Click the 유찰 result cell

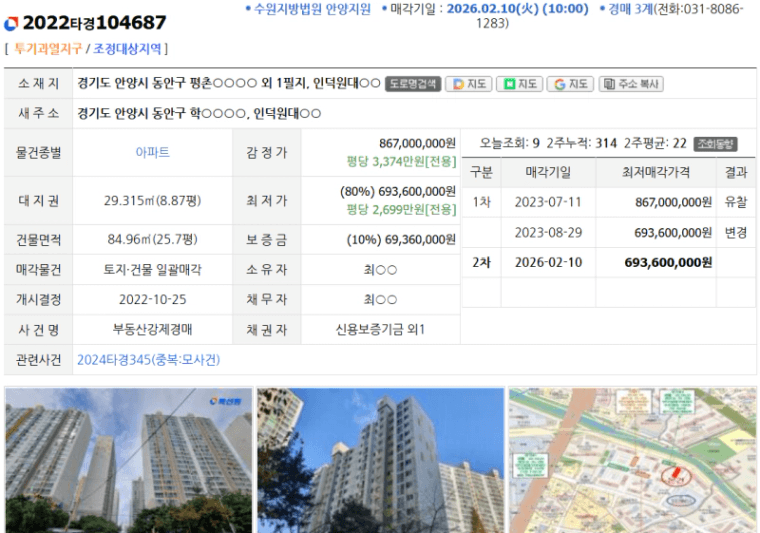pyautogui.click(x=736, y=202)
